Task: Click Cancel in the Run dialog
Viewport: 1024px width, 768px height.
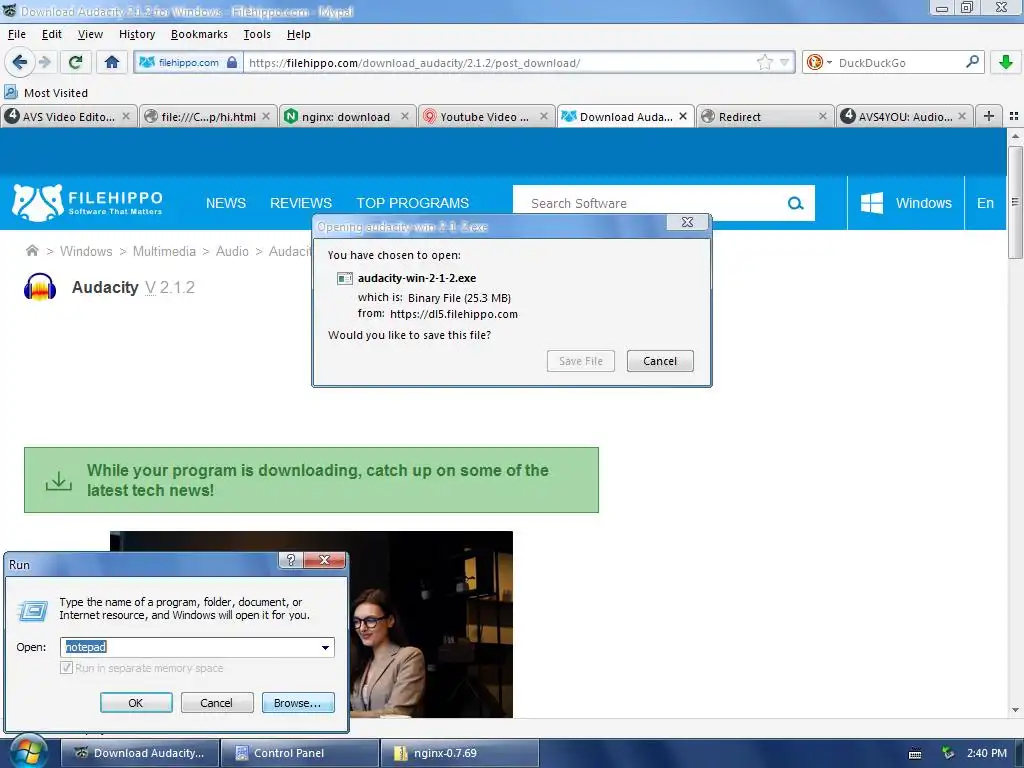Action: [216, 703]
